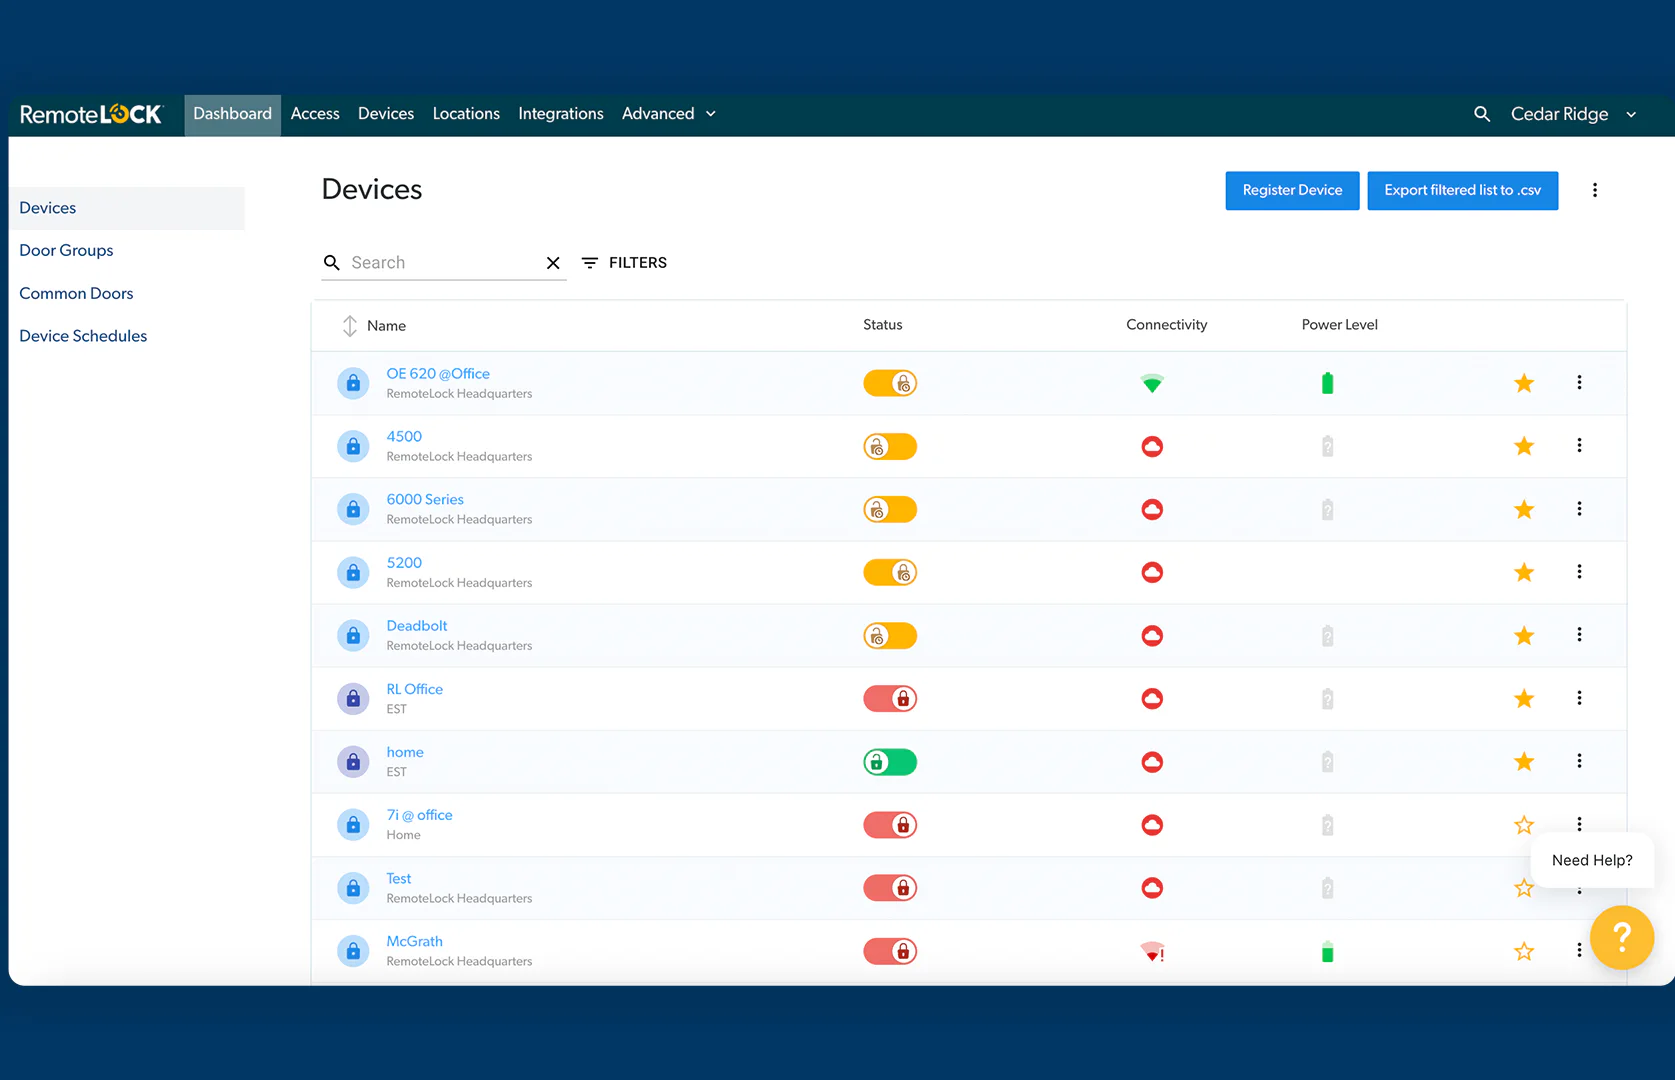Toggle lock status for 7i @ office
The image size is (1675, 1080).
pos(890,825)
